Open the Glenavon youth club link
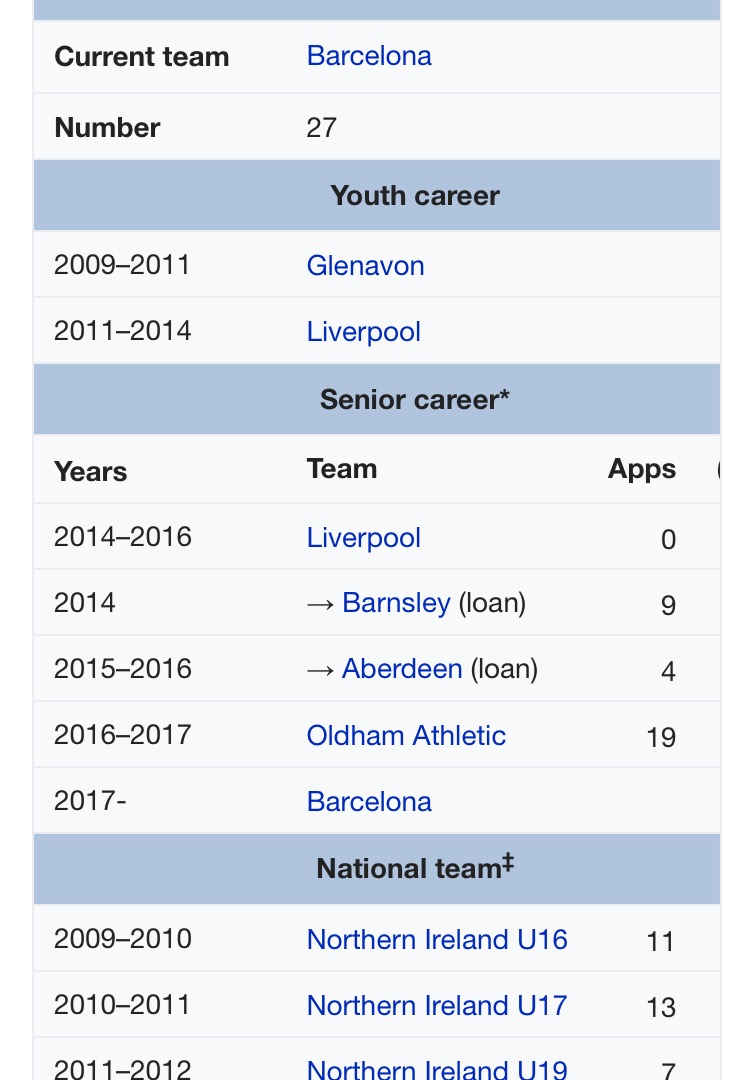Viewport: 750px width, 1080px height. pos(365,266)
